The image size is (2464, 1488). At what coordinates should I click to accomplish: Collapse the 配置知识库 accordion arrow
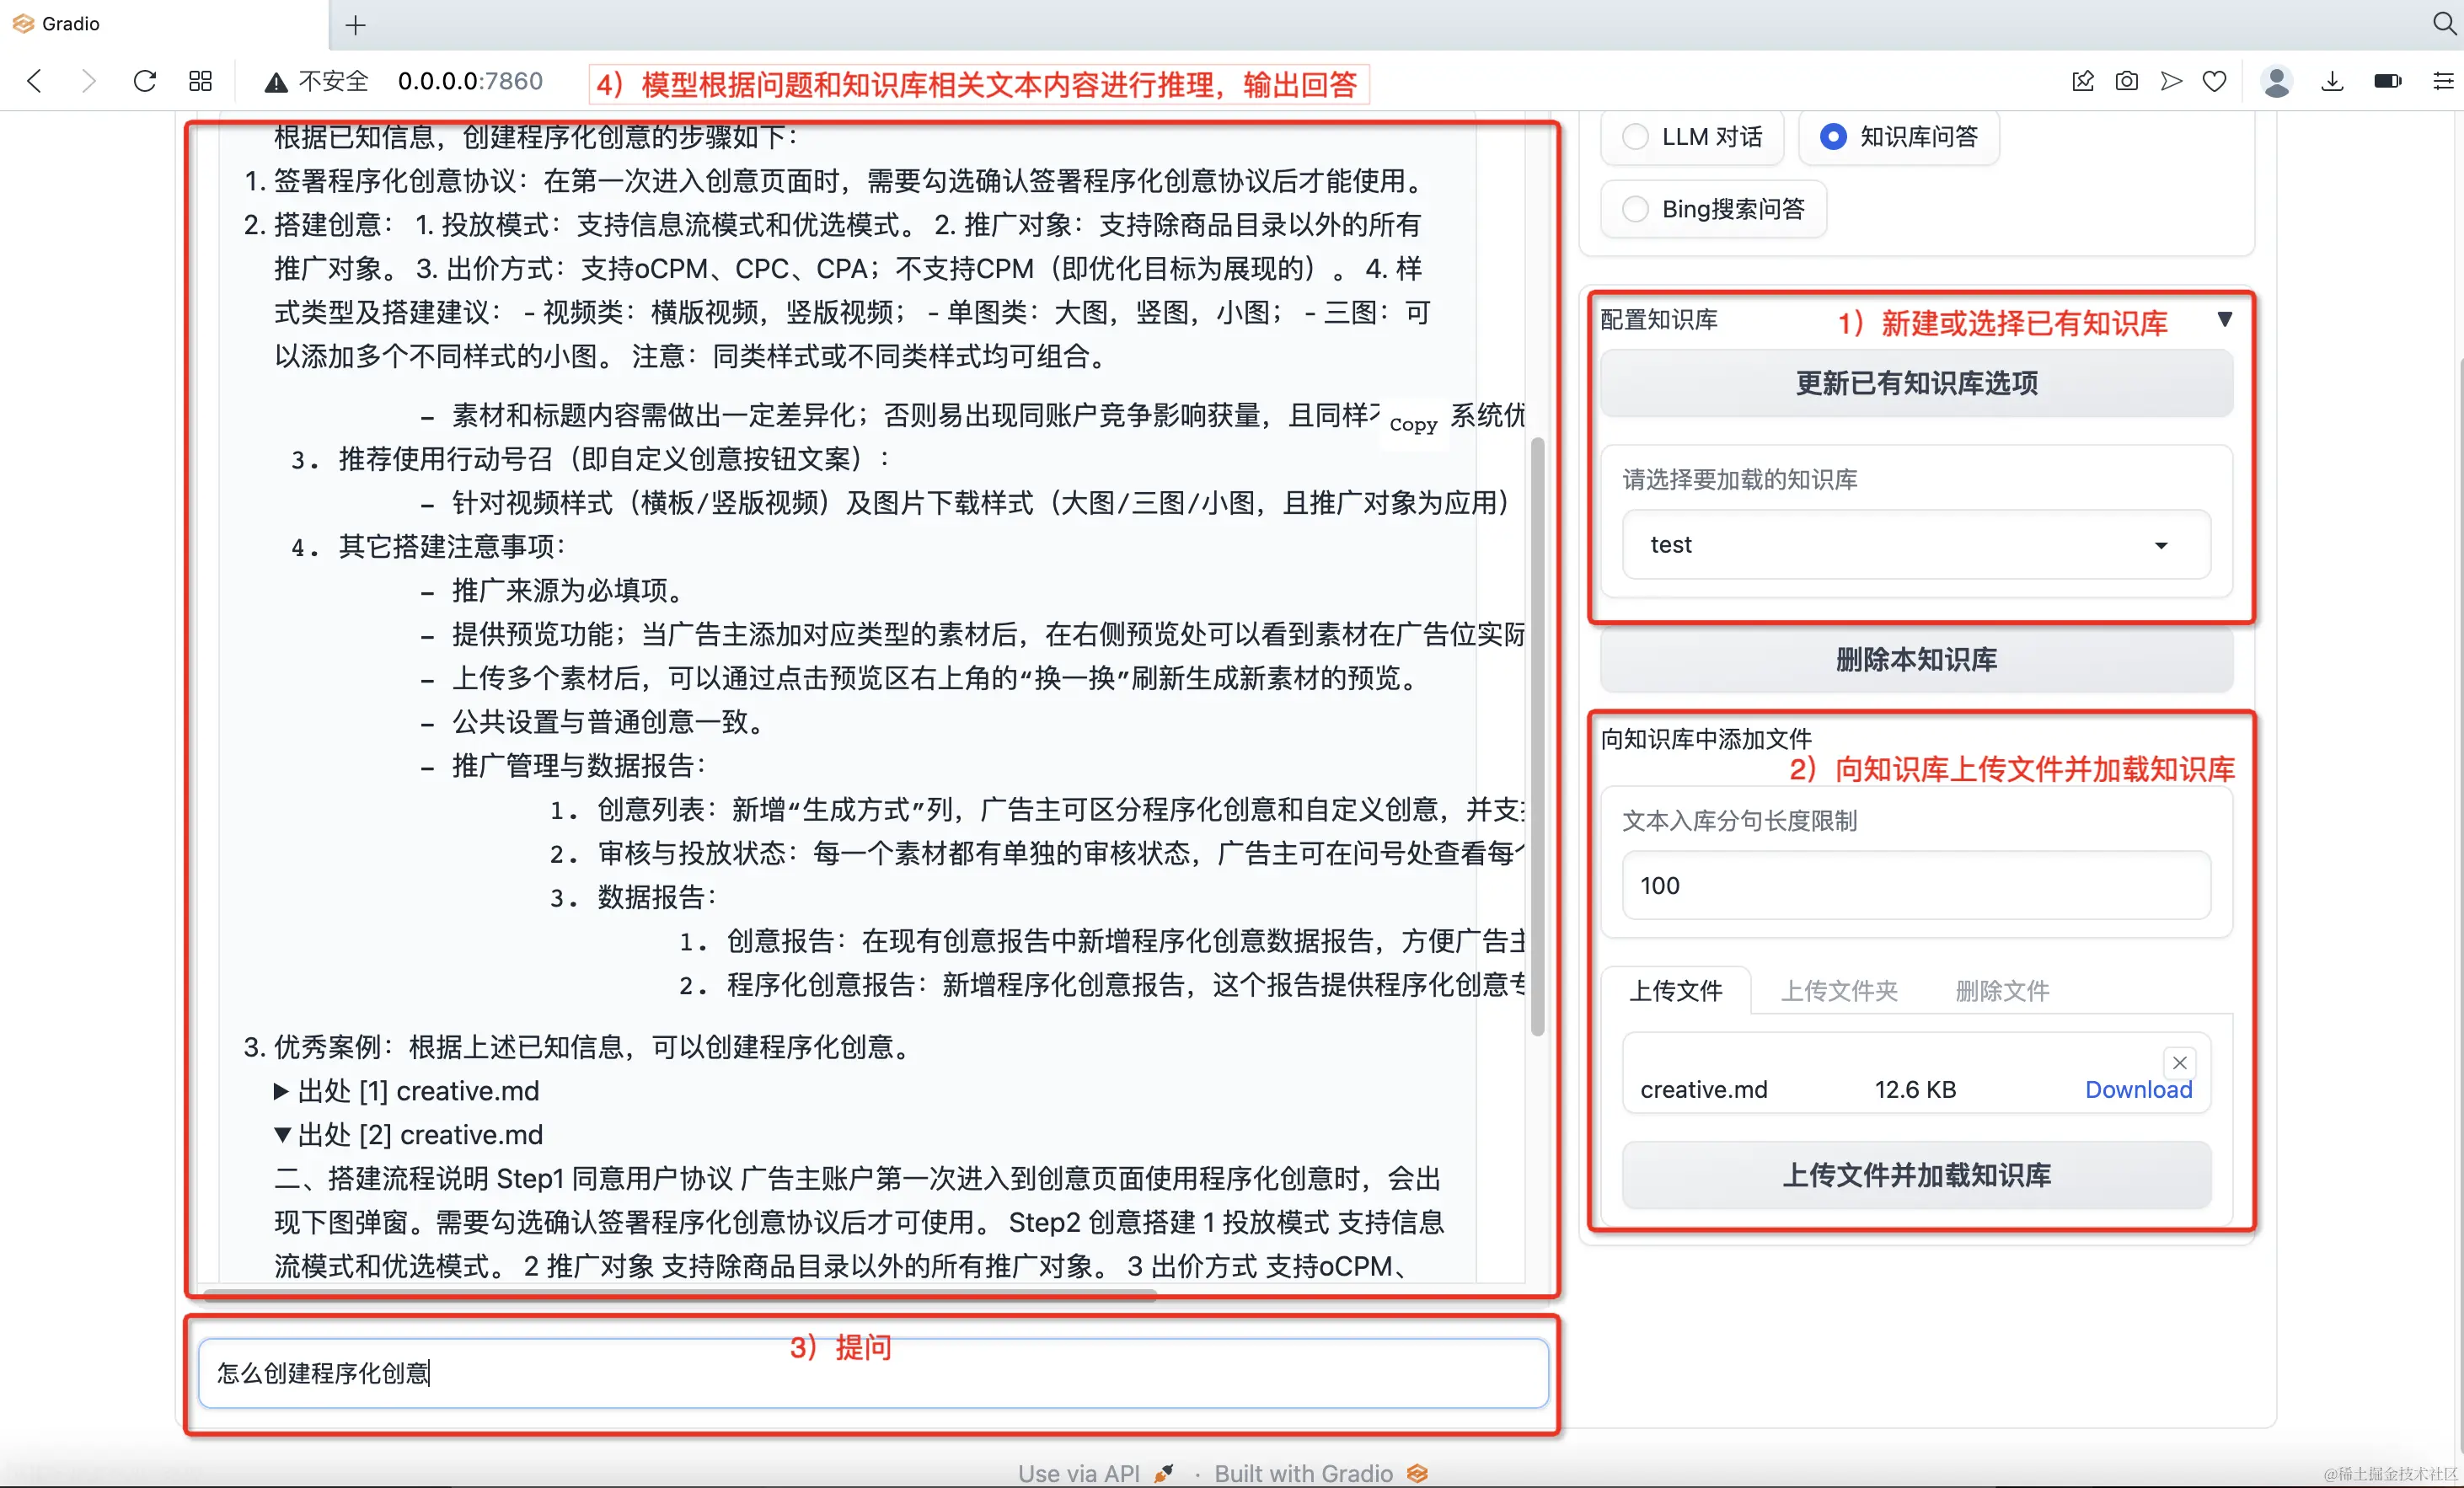click(2224, 319)
